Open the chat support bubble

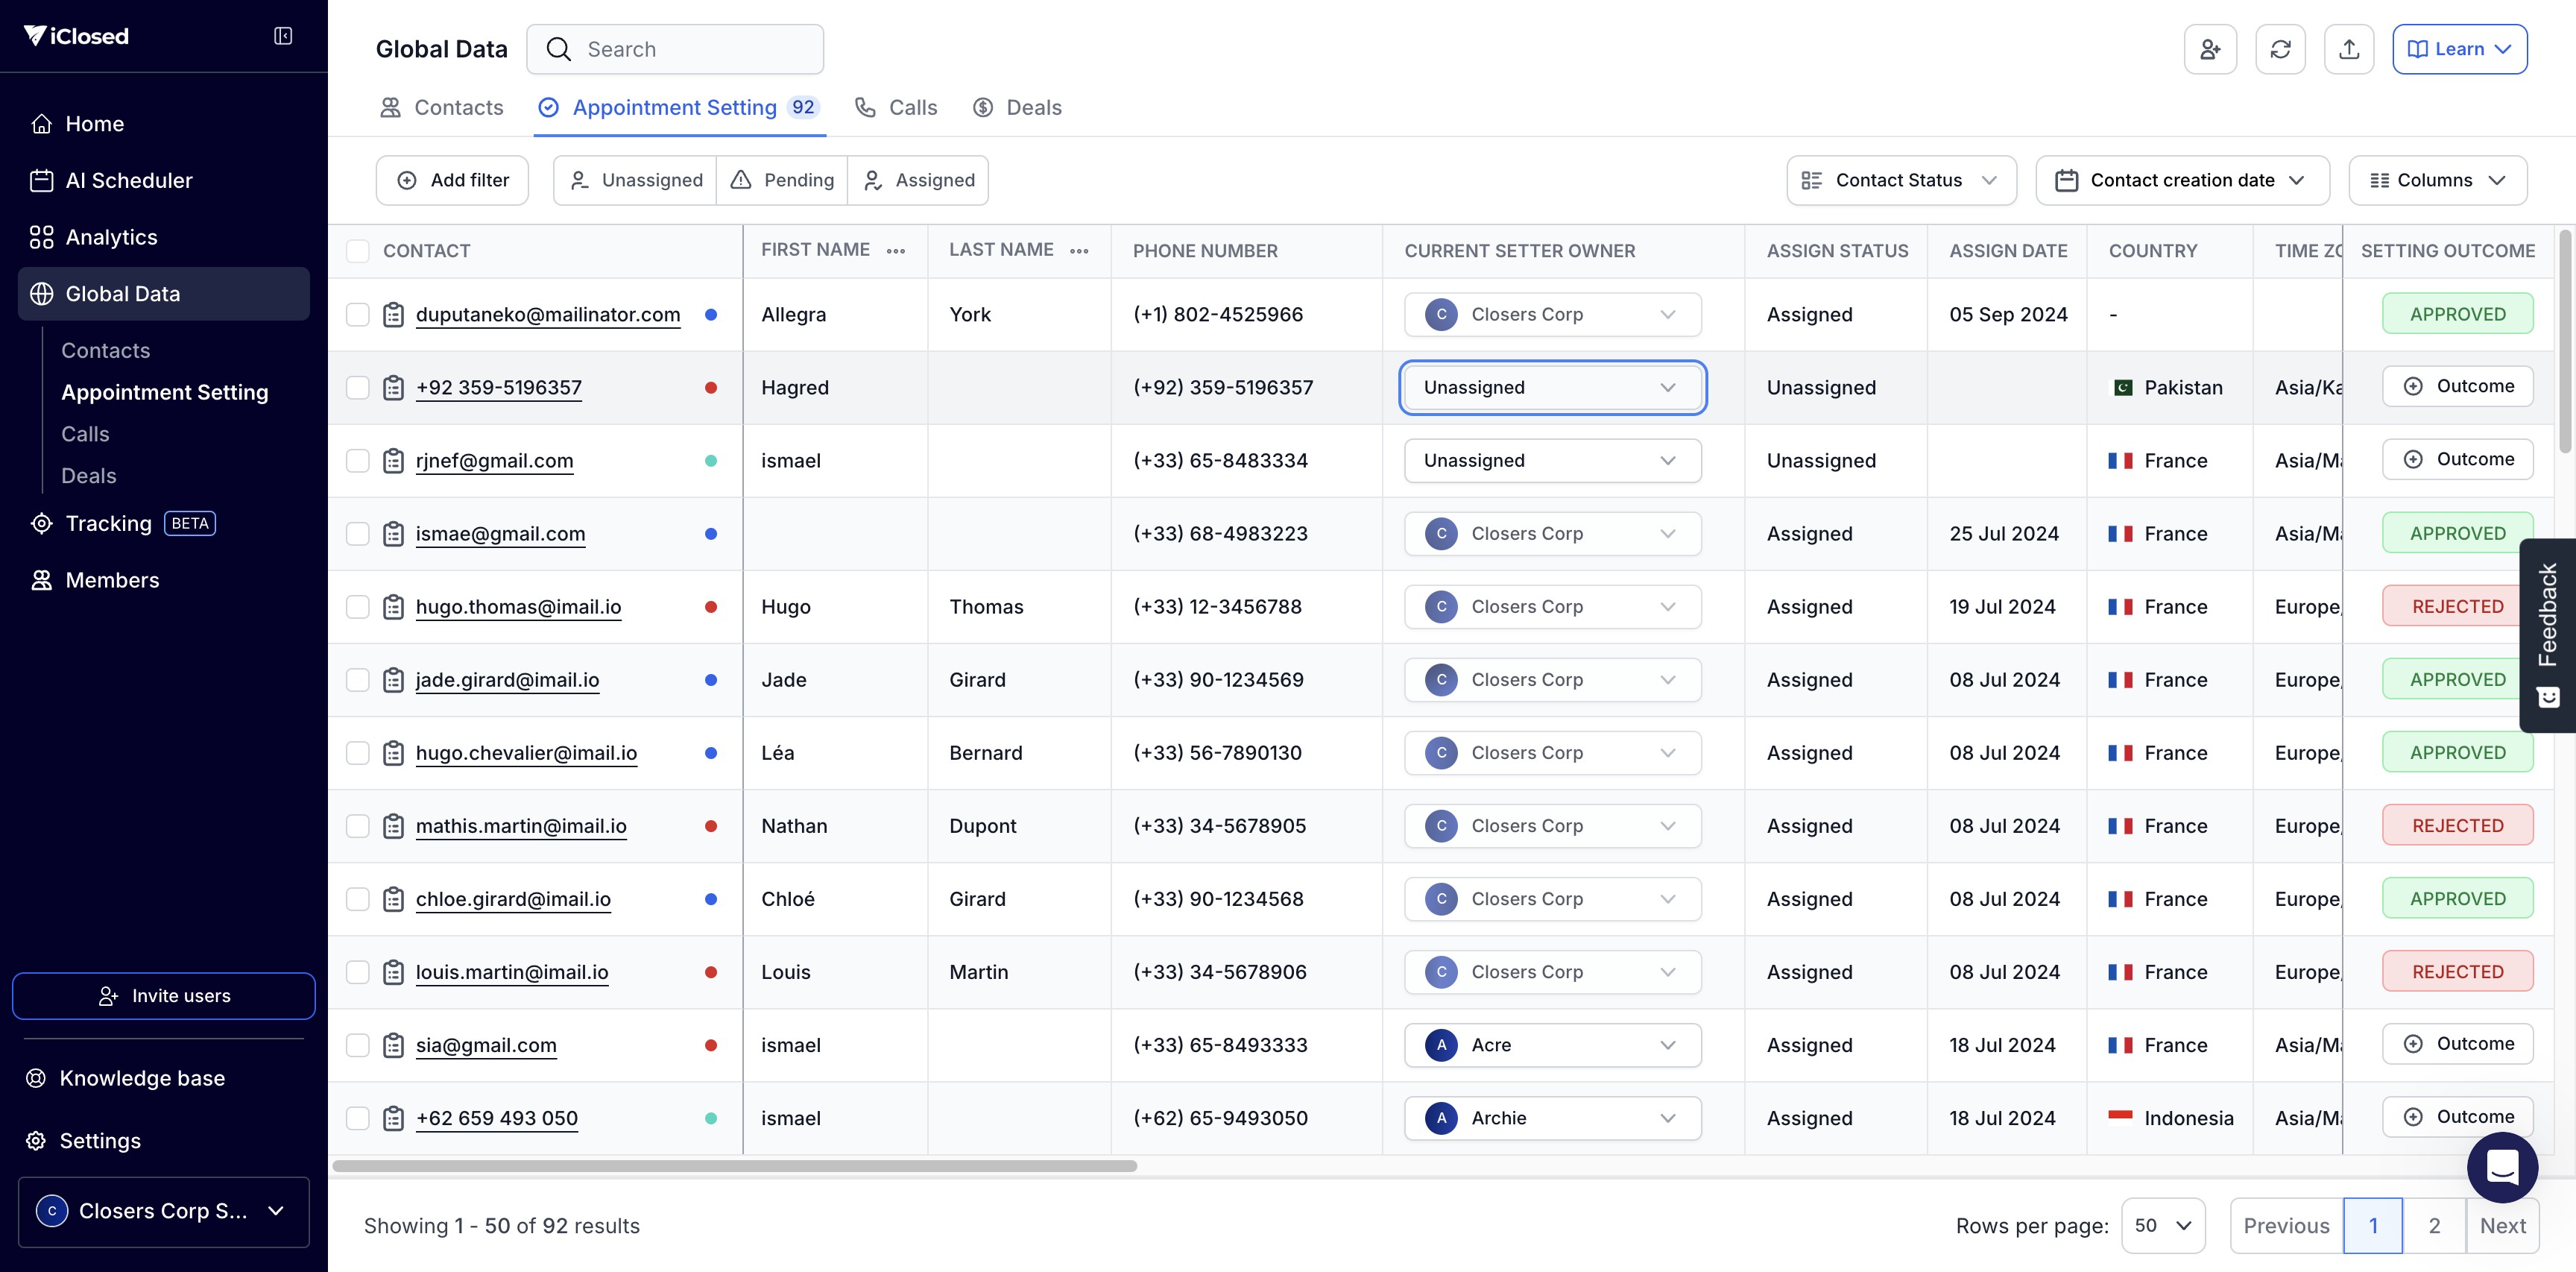2502,1167
